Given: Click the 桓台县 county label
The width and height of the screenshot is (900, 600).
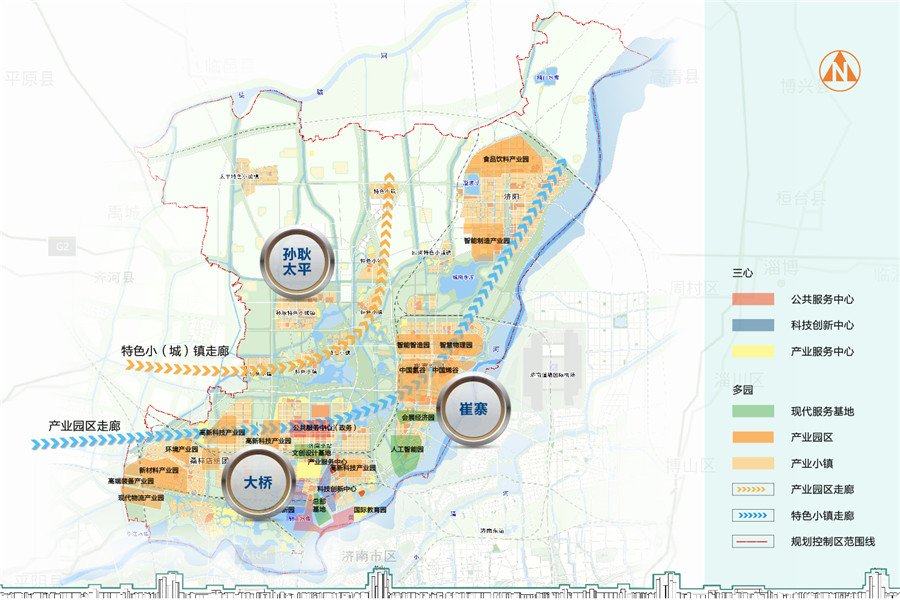Looking at the screenshot, I should [801, 198].
